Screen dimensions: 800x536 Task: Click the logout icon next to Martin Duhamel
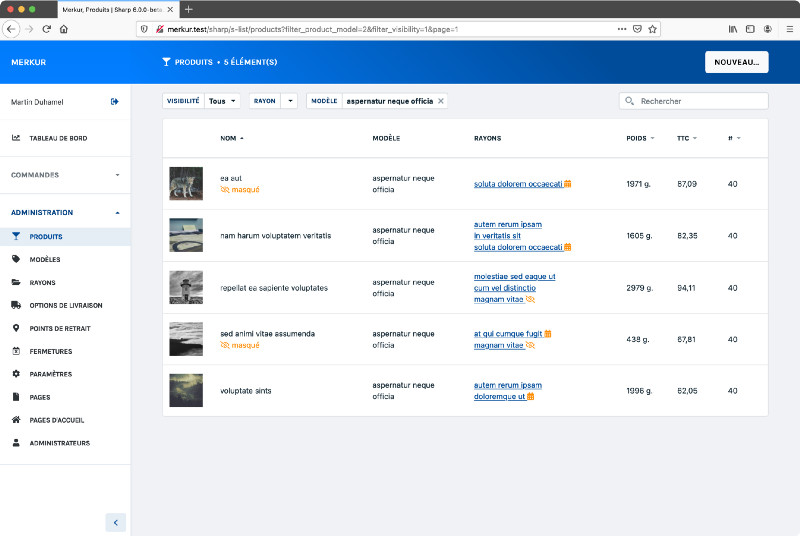(114, 101)
